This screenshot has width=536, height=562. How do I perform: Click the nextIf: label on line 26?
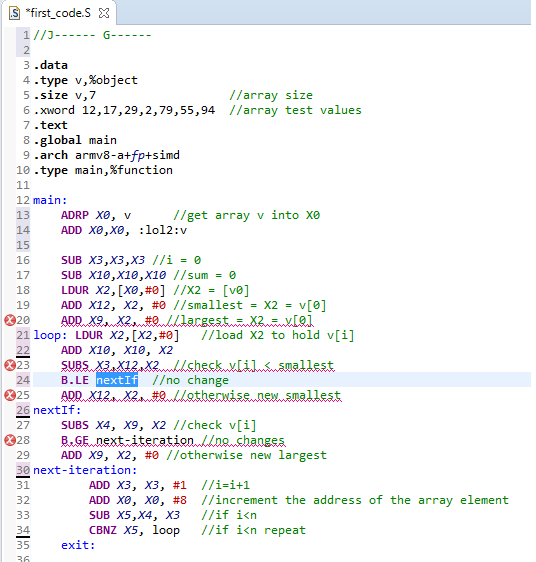tap(57, 410)
